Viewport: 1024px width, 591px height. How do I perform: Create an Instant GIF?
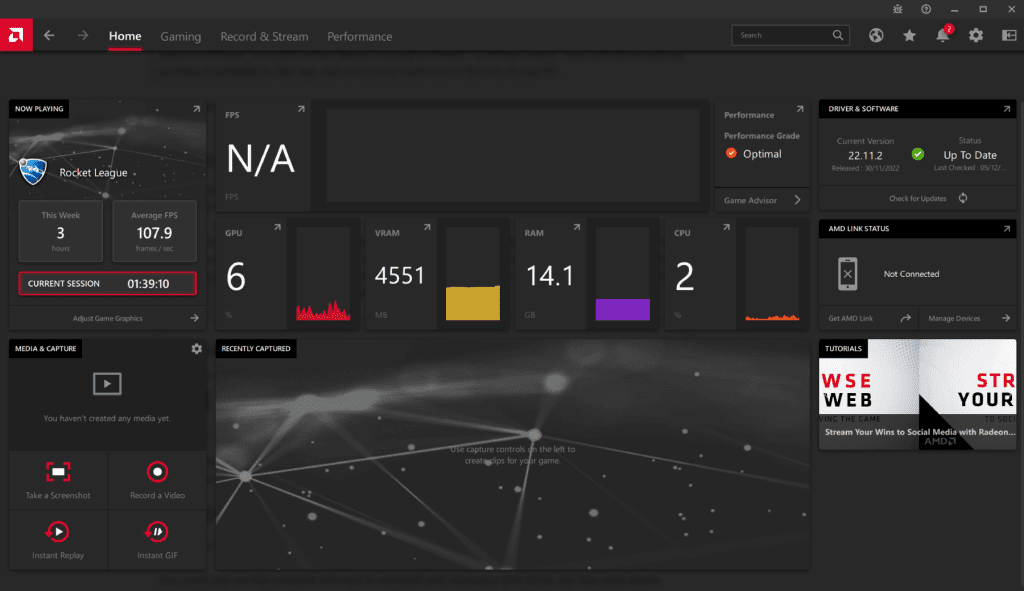pos(157,540)
